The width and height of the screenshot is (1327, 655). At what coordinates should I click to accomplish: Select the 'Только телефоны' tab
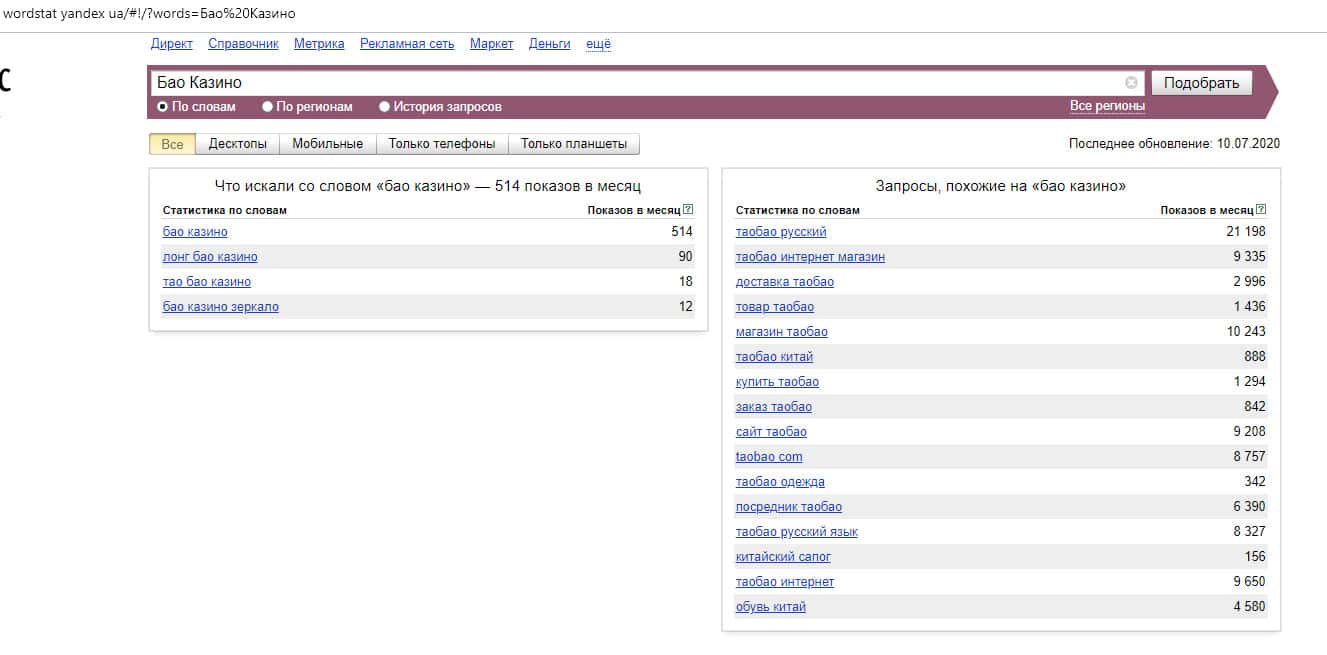tap(441, 144)
